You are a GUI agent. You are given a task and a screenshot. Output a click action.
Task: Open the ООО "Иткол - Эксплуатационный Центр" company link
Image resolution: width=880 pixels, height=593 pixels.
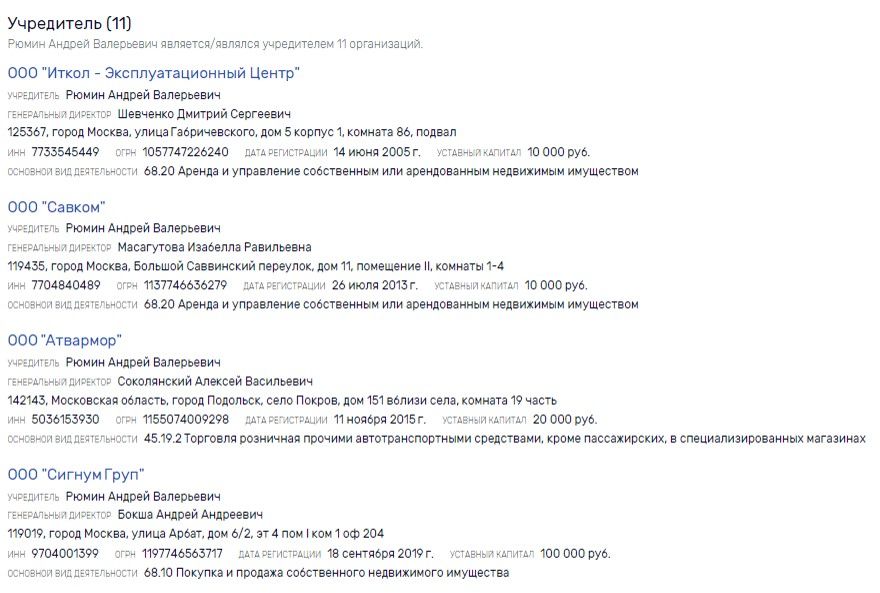coord(153,73)
